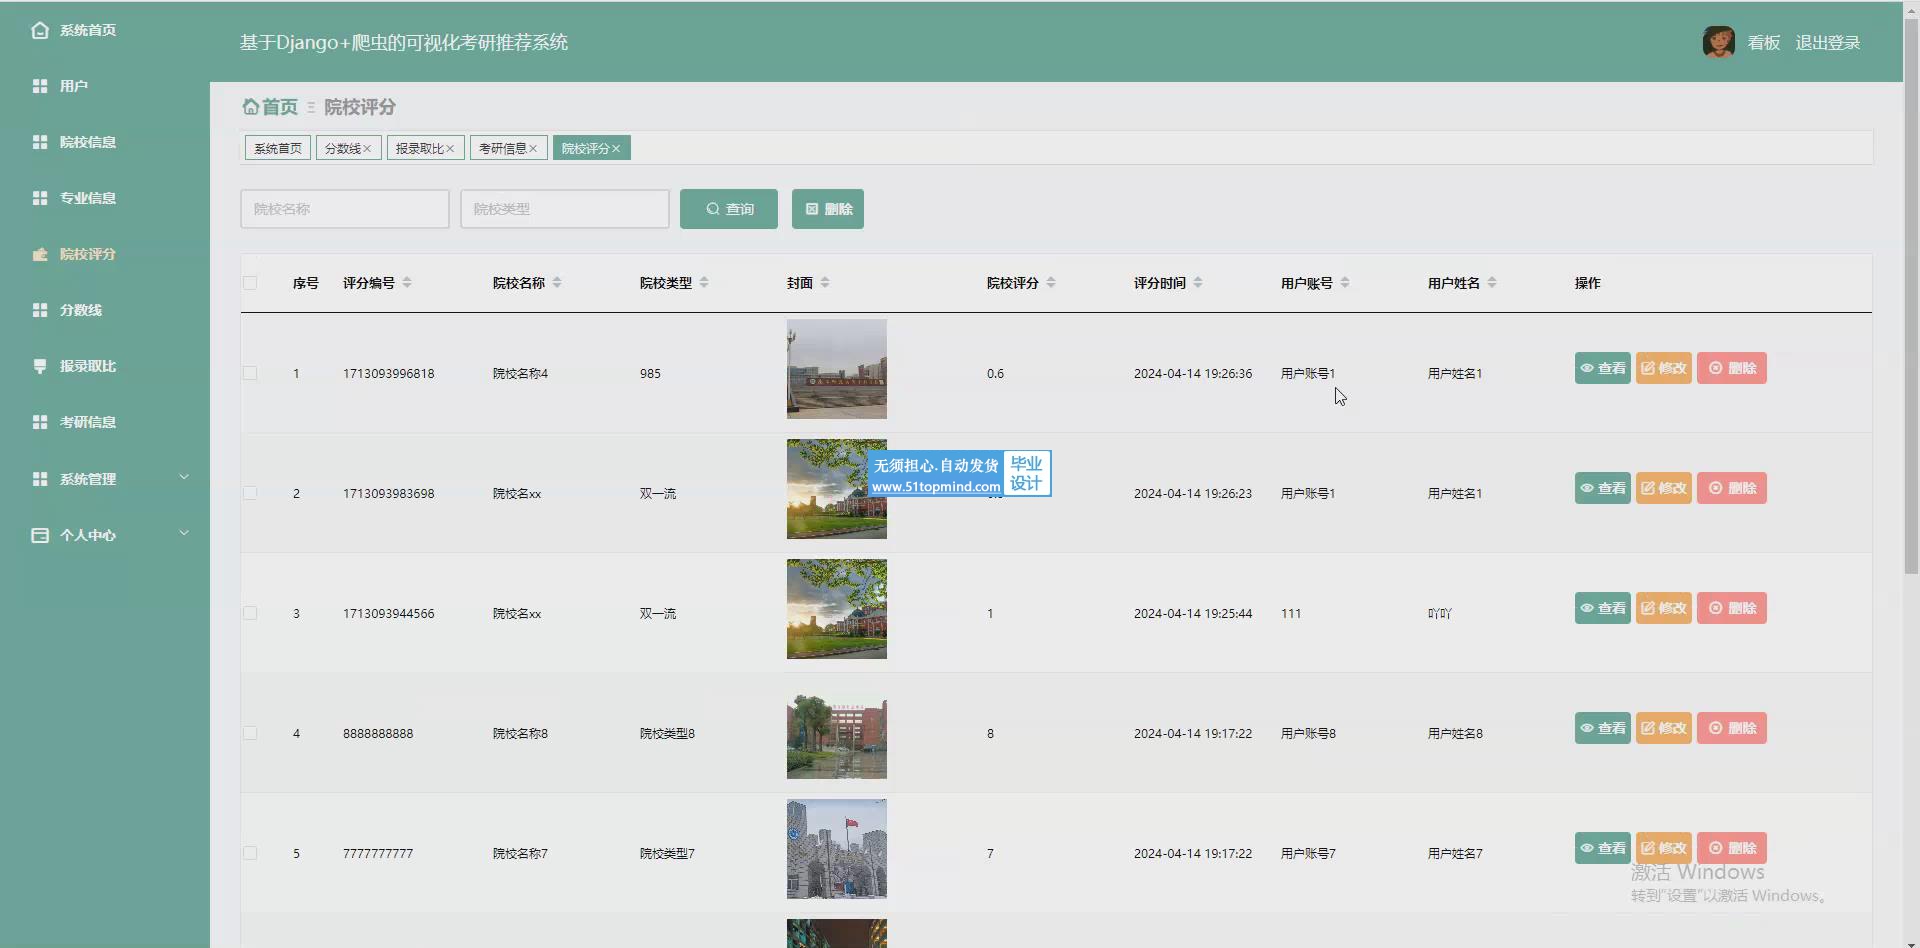Check the row 2 checkbox

click(x=250, y=493)
